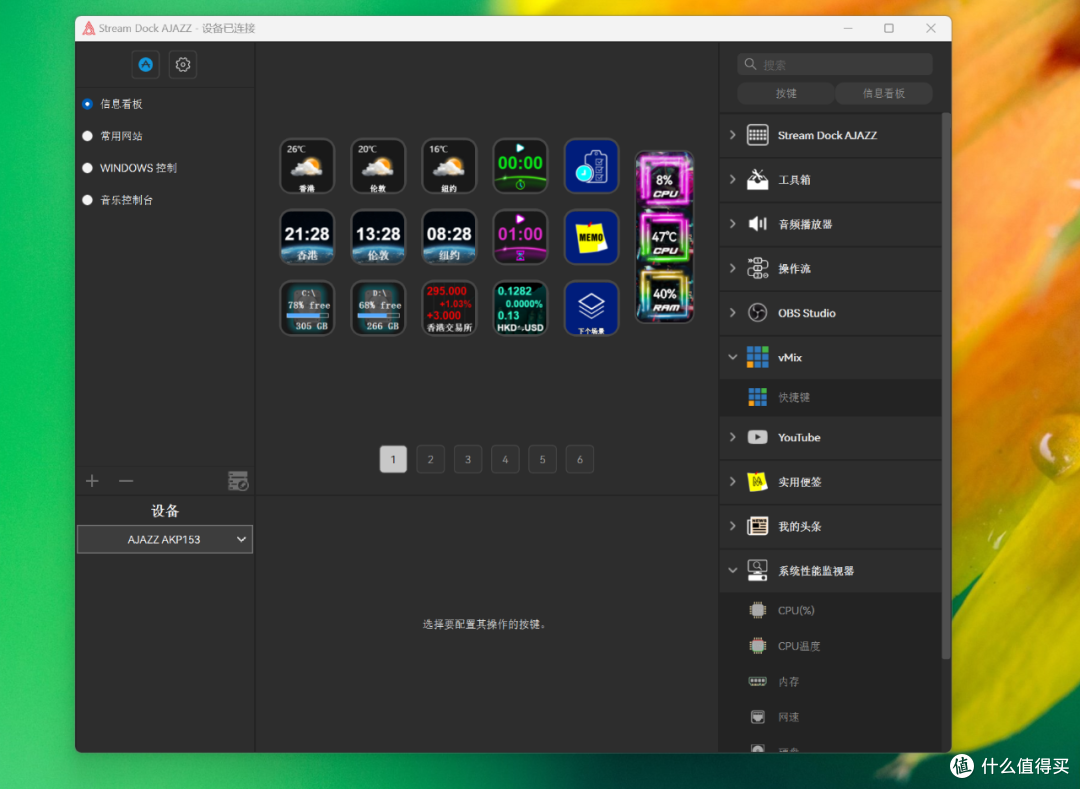Select the pink 01:00 countdown timer key

tap(520, 237)
